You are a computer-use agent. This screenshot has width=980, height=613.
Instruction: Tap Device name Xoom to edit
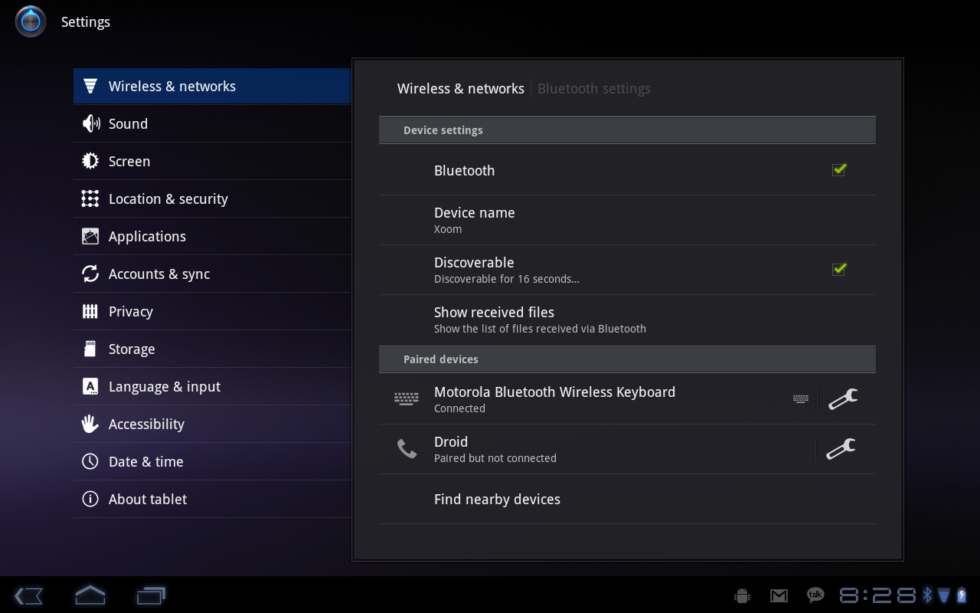click(x=474, y=220)
